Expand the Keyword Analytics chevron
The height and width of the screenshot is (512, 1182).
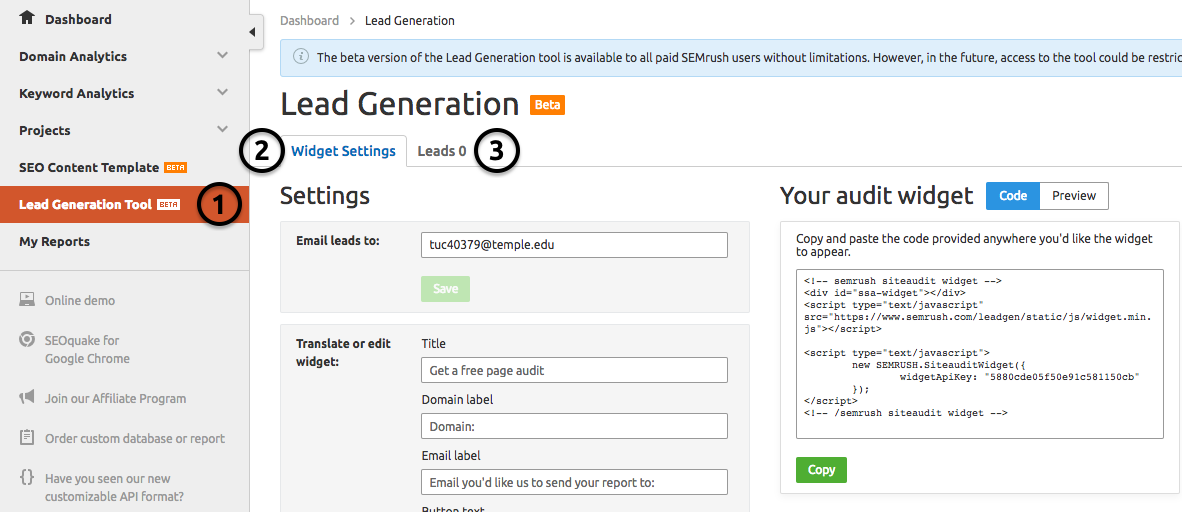click(x=222, y=93)
